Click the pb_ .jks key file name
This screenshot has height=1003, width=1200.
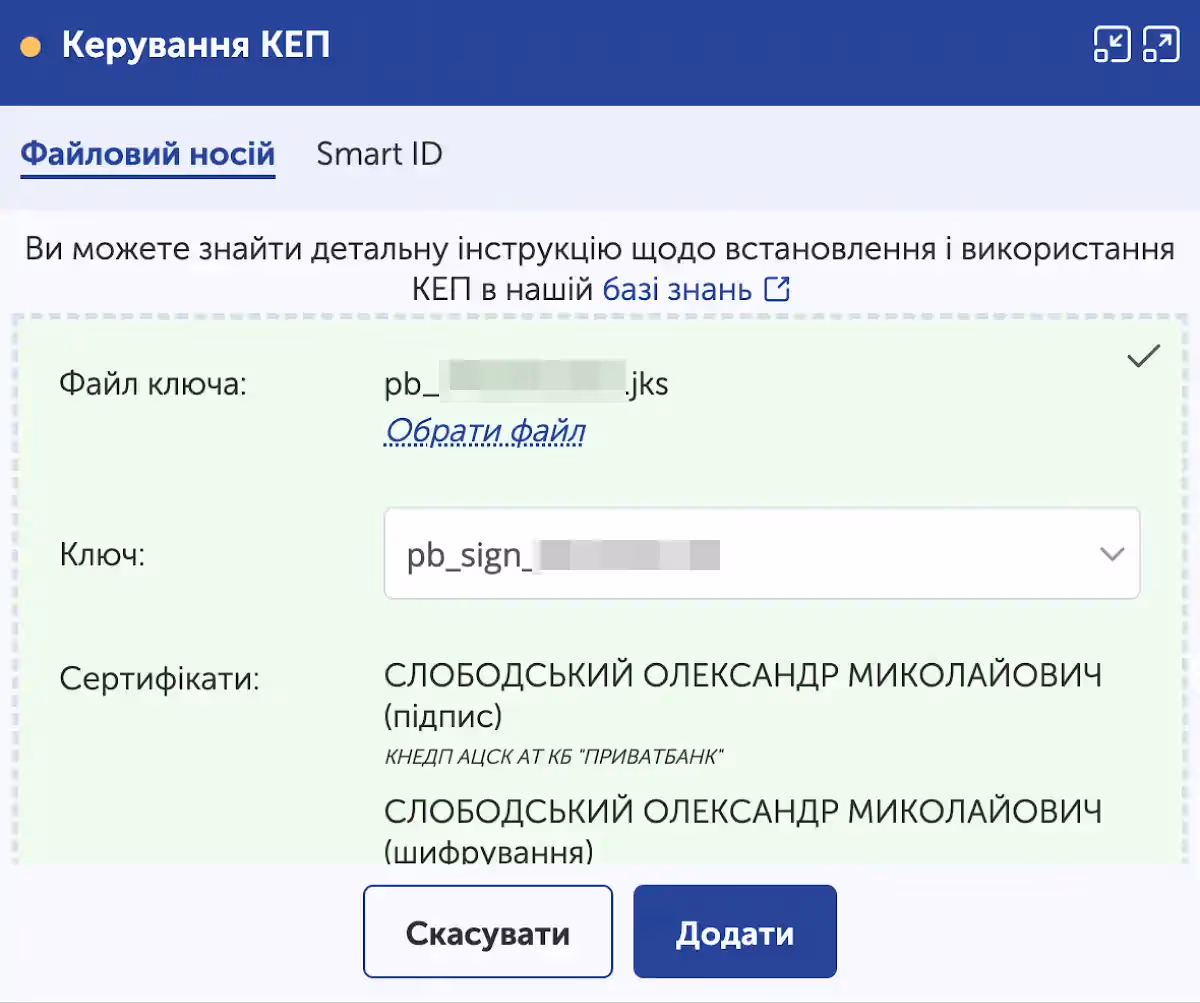pyautogui.click(x=525, y=383)
